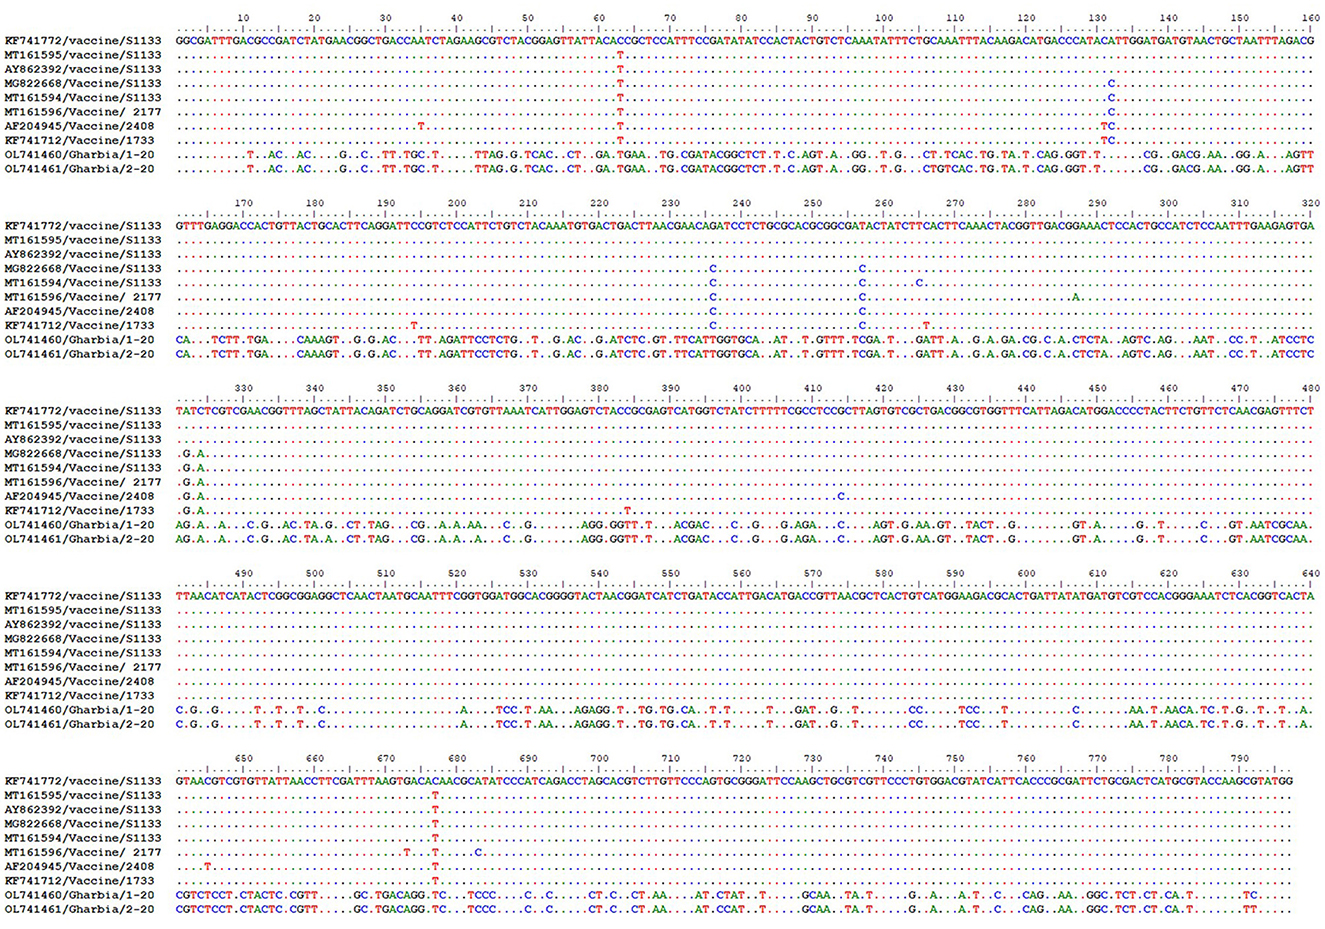Click ruler position number 10

pyautogui.click(x=243, y=18)
